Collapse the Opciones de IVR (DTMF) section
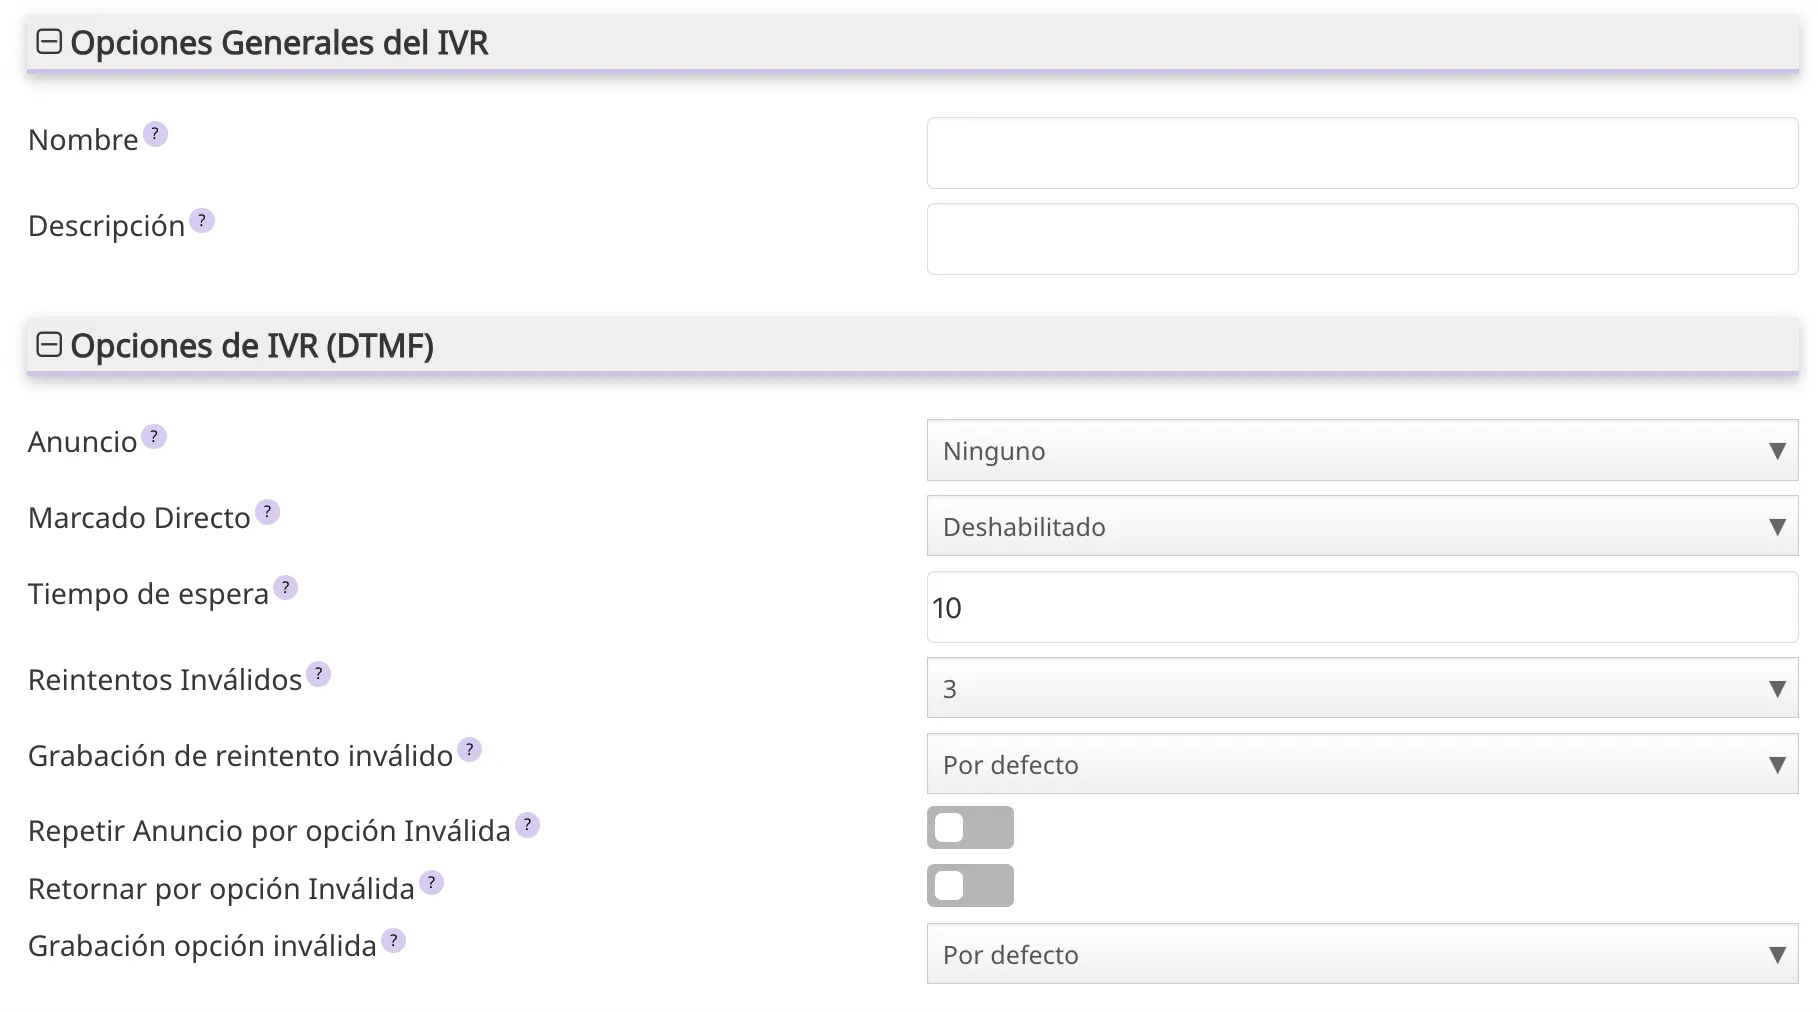Screen dimensions: 1818x1012 49,345
